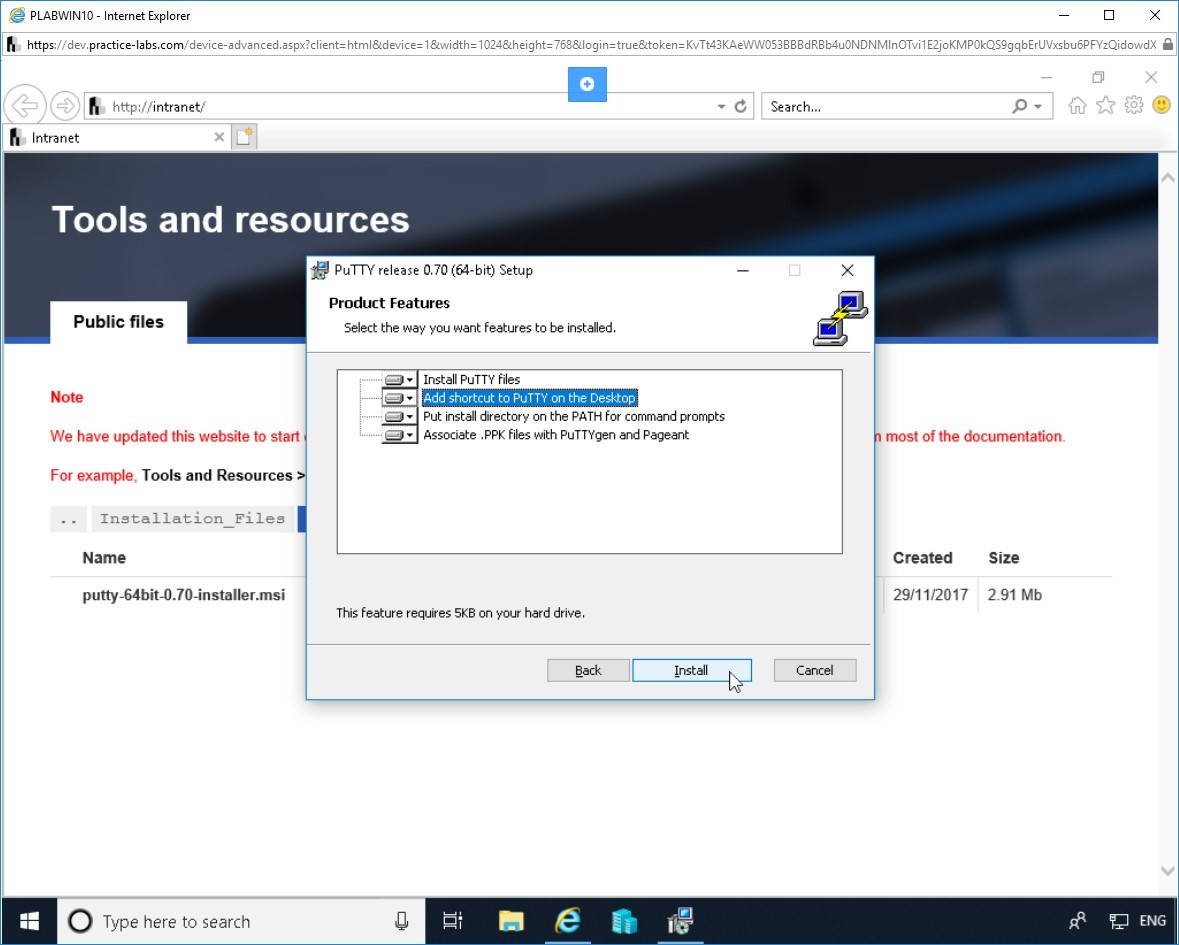Open the Public files tab
Image resolution: width=1179 pixels, height=945 pixels.
119,322
